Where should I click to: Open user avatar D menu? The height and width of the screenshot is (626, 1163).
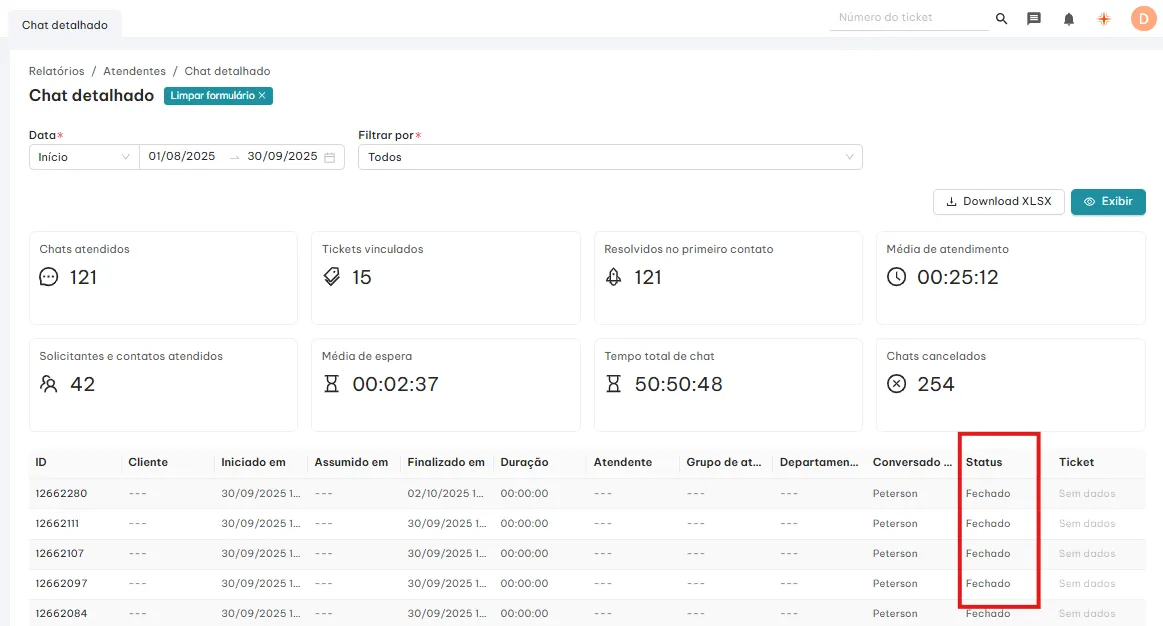tap(1142, 19)
